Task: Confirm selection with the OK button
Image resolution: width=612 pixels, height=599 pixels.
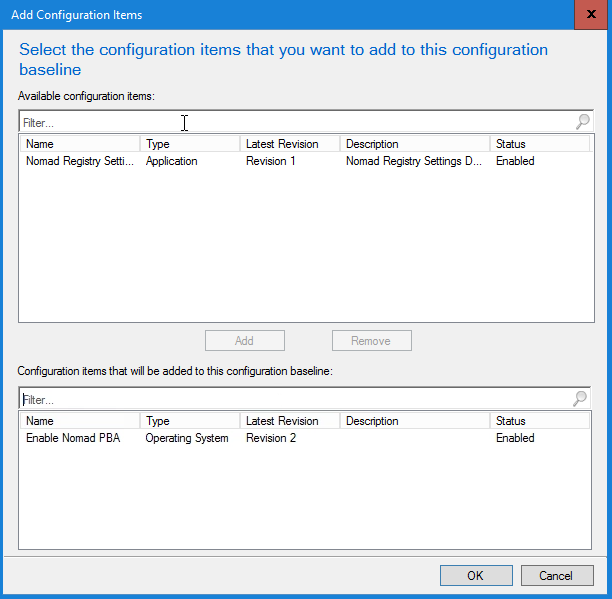Action: point(476,575)
